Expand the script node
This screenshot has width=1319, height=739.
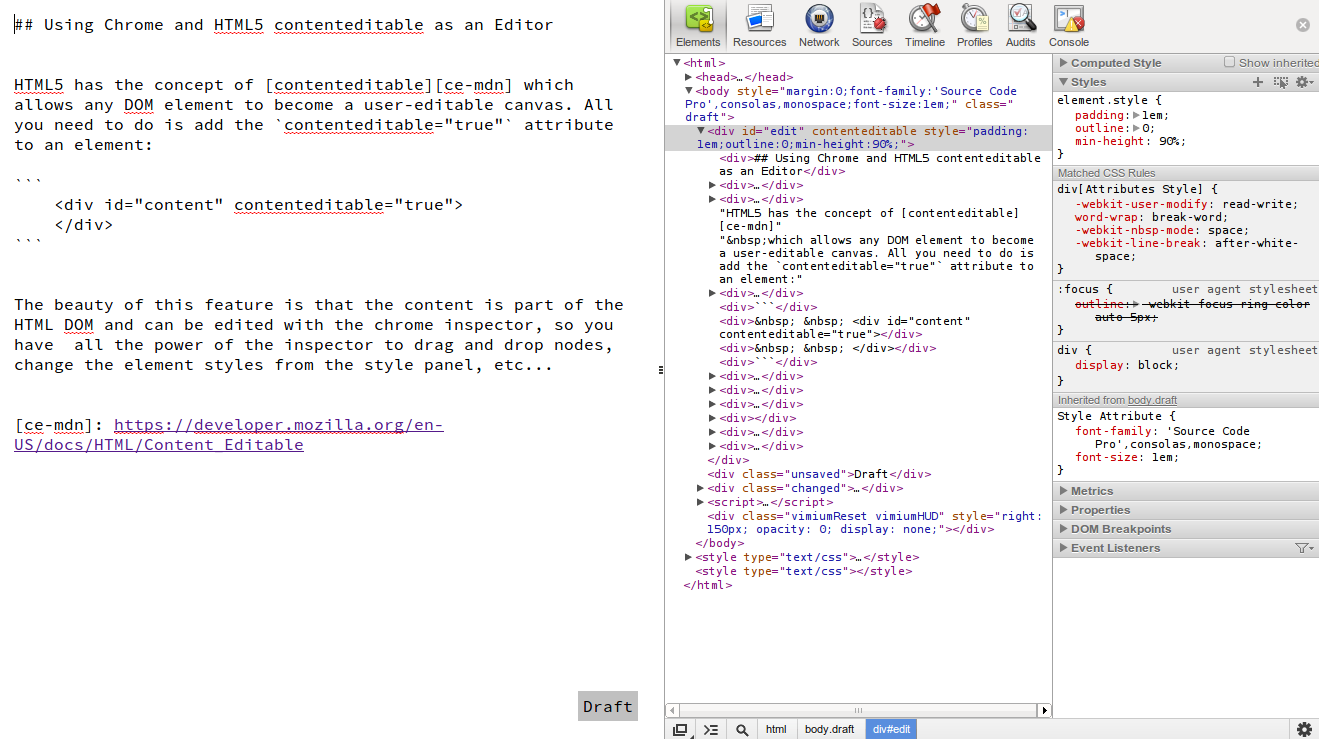[x=701, y=503]
